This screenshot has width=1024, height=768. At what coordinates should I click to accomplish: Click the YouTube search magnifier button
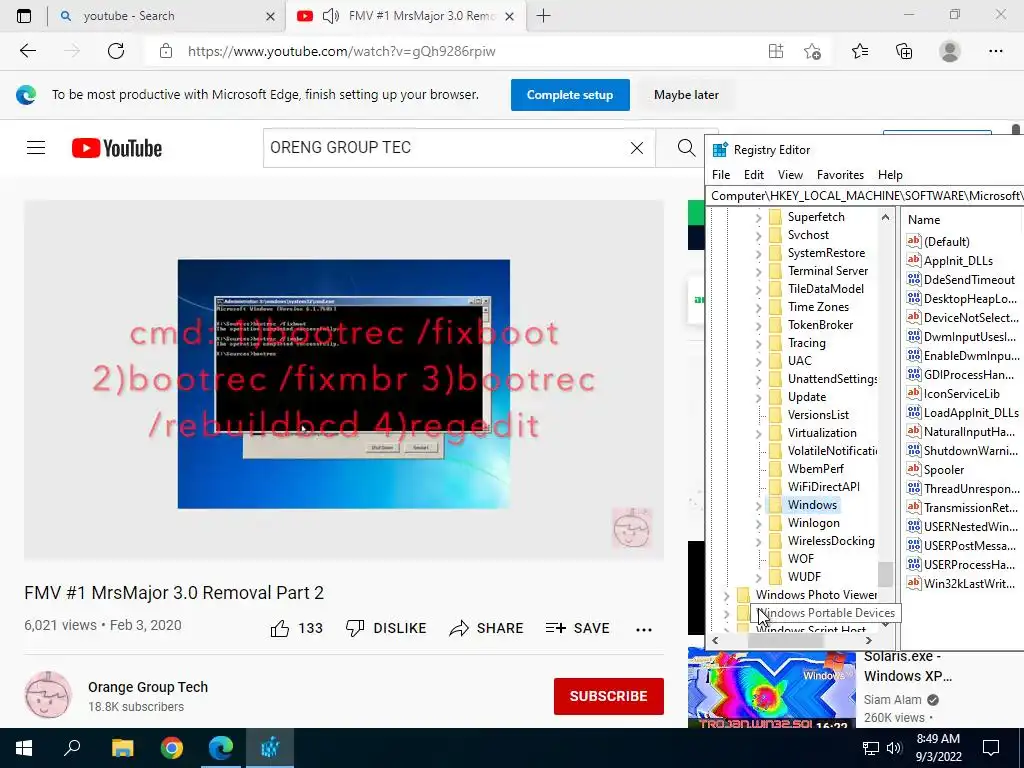tap(686, 148)
